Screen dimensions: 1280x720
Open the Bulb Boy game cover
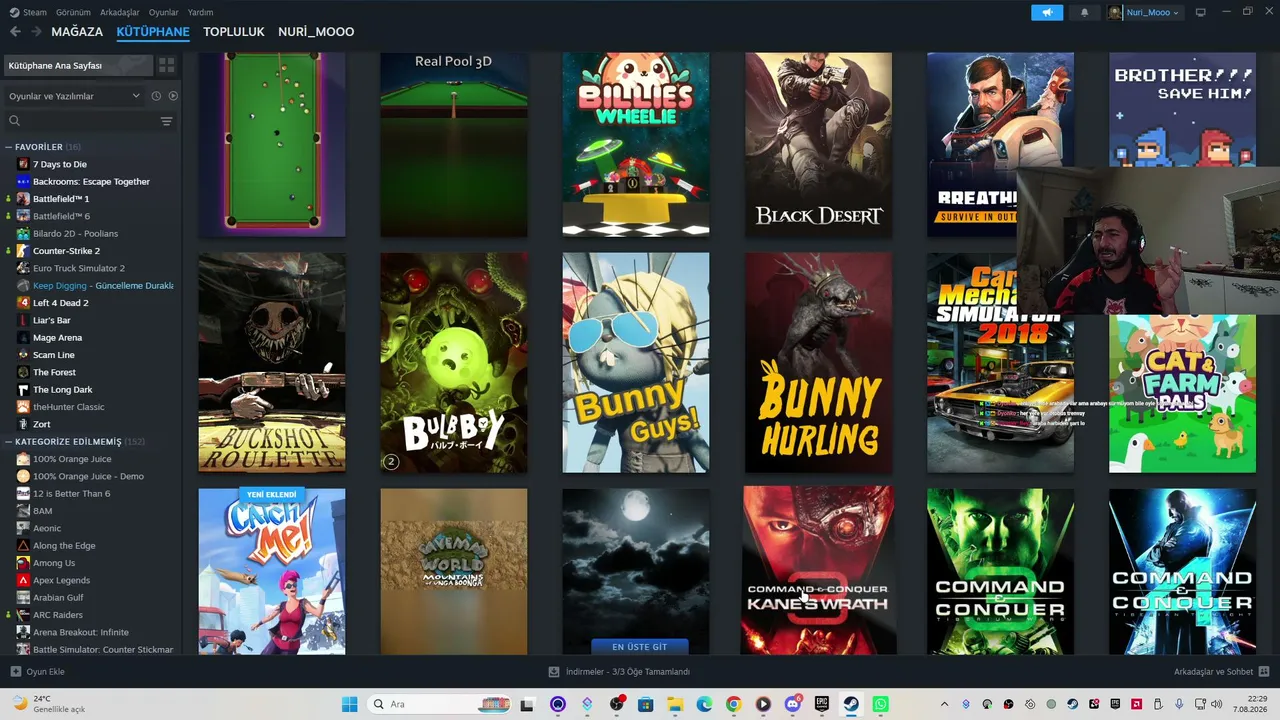tap(454, 362)
